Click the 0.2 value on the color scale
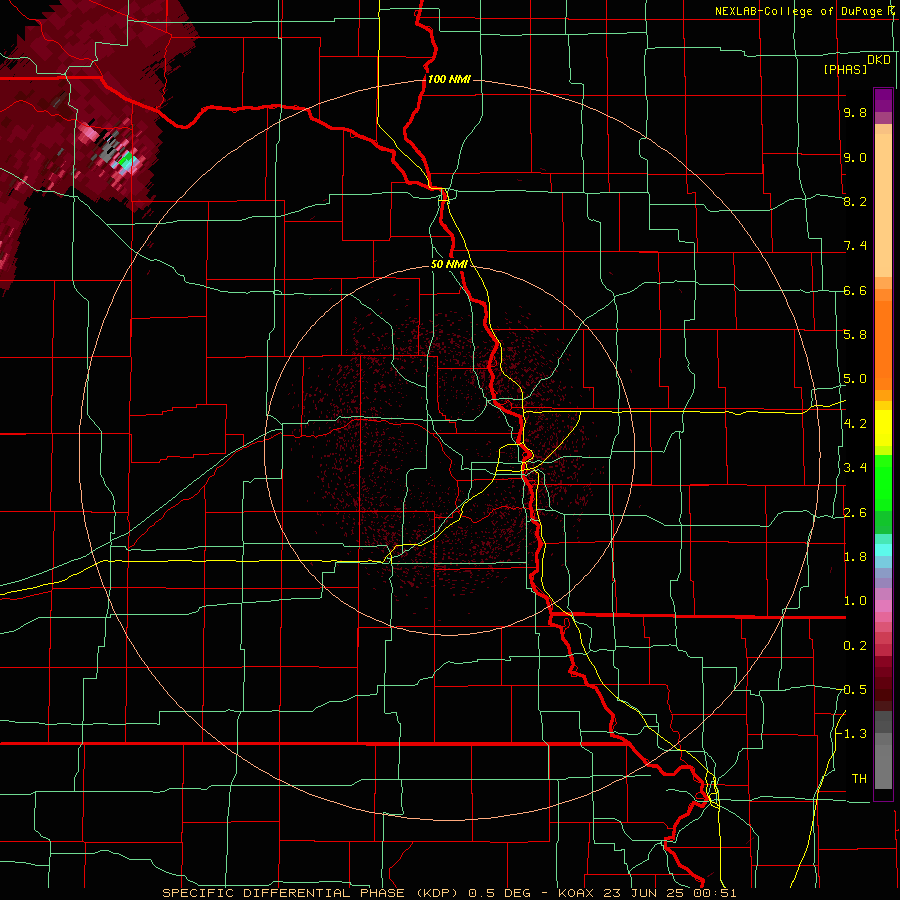Viewport: 900px width, 900px height. pos(855,646)
